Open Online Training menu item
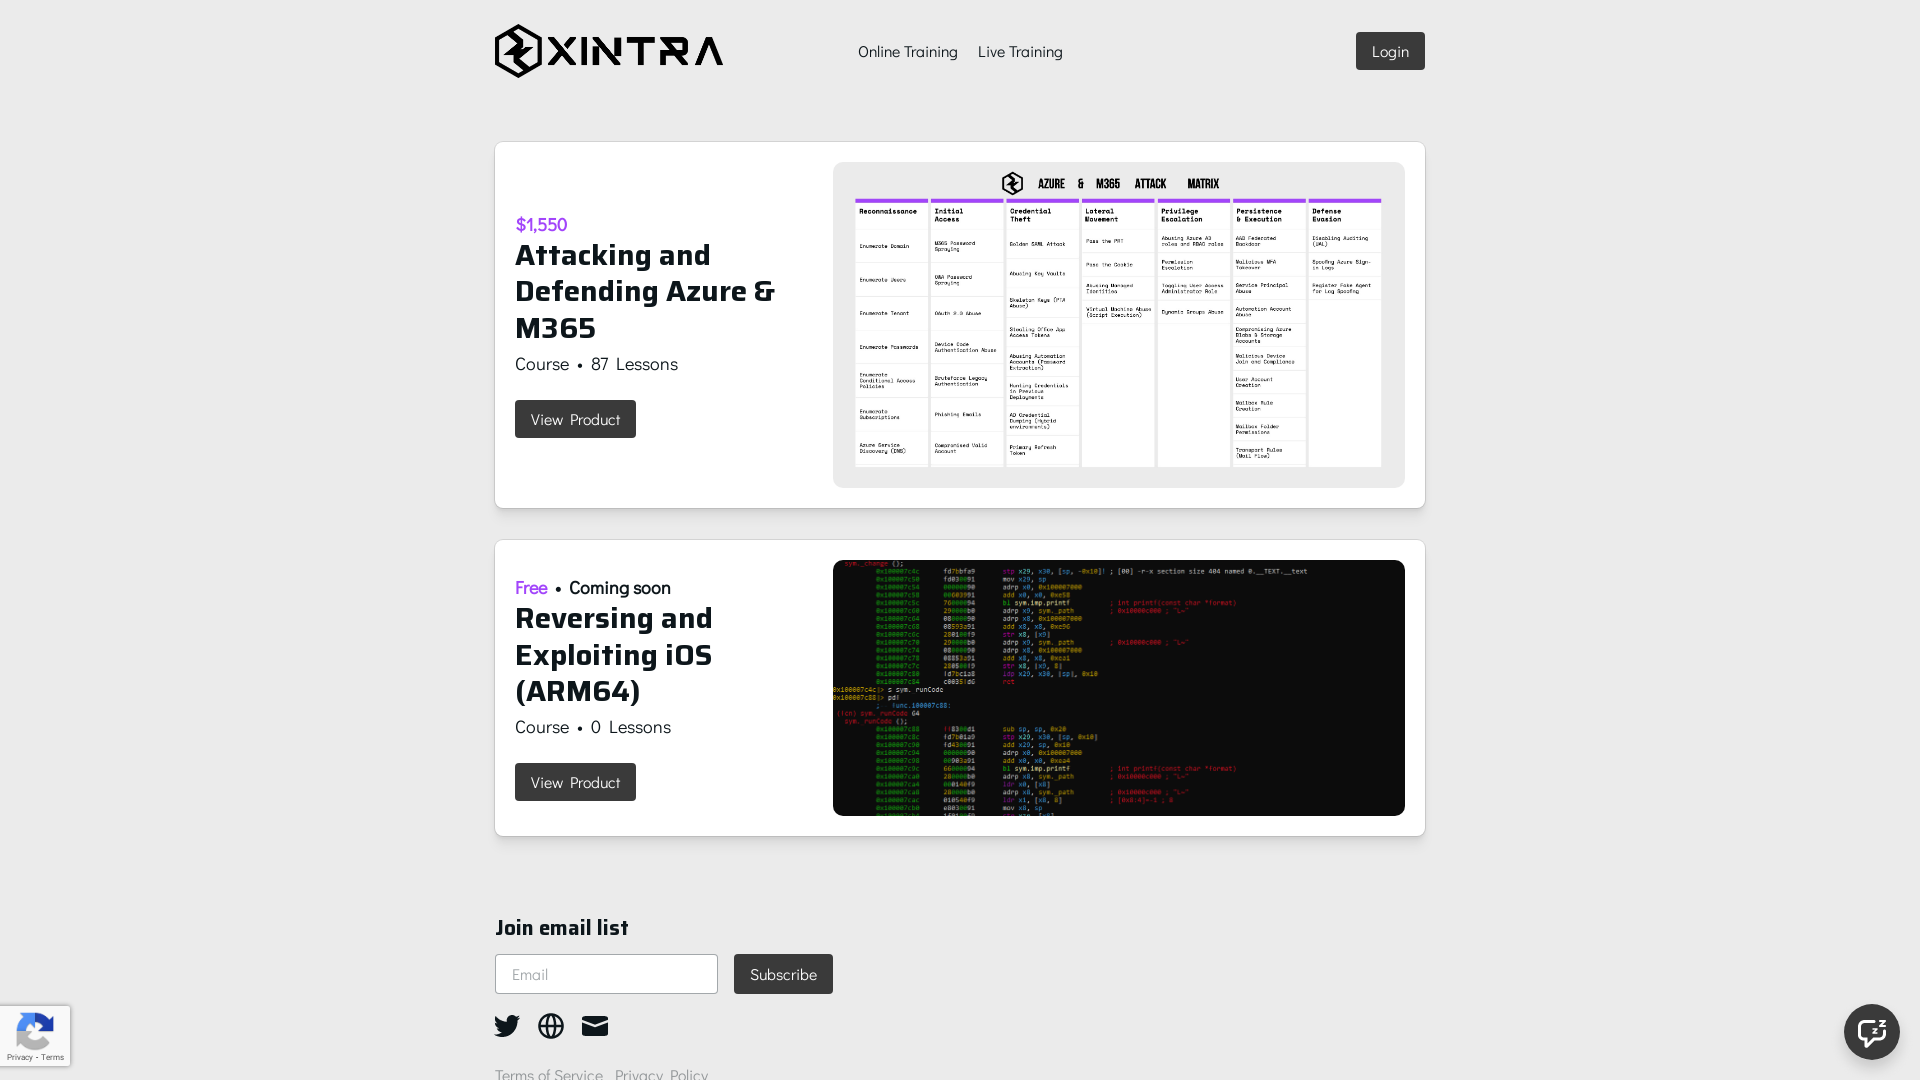The height and width of the screenshot is (1080, 1920). click(x=907, y=51)
